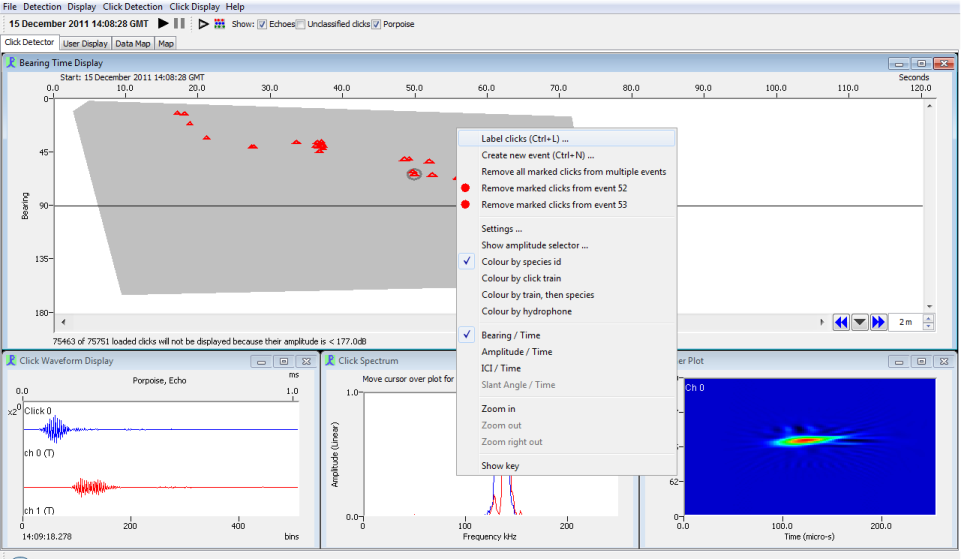
Task: Increase the time range with stepper up arrow
Action: [x=929, y=318]
